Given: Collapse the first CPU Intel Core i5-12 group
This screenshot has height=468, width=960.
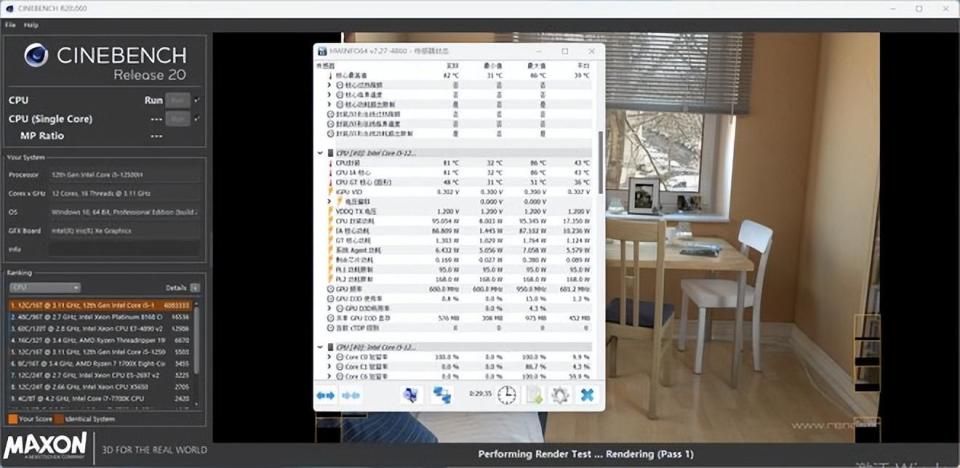Looking at the screenshot, I should tap(320, 153).
